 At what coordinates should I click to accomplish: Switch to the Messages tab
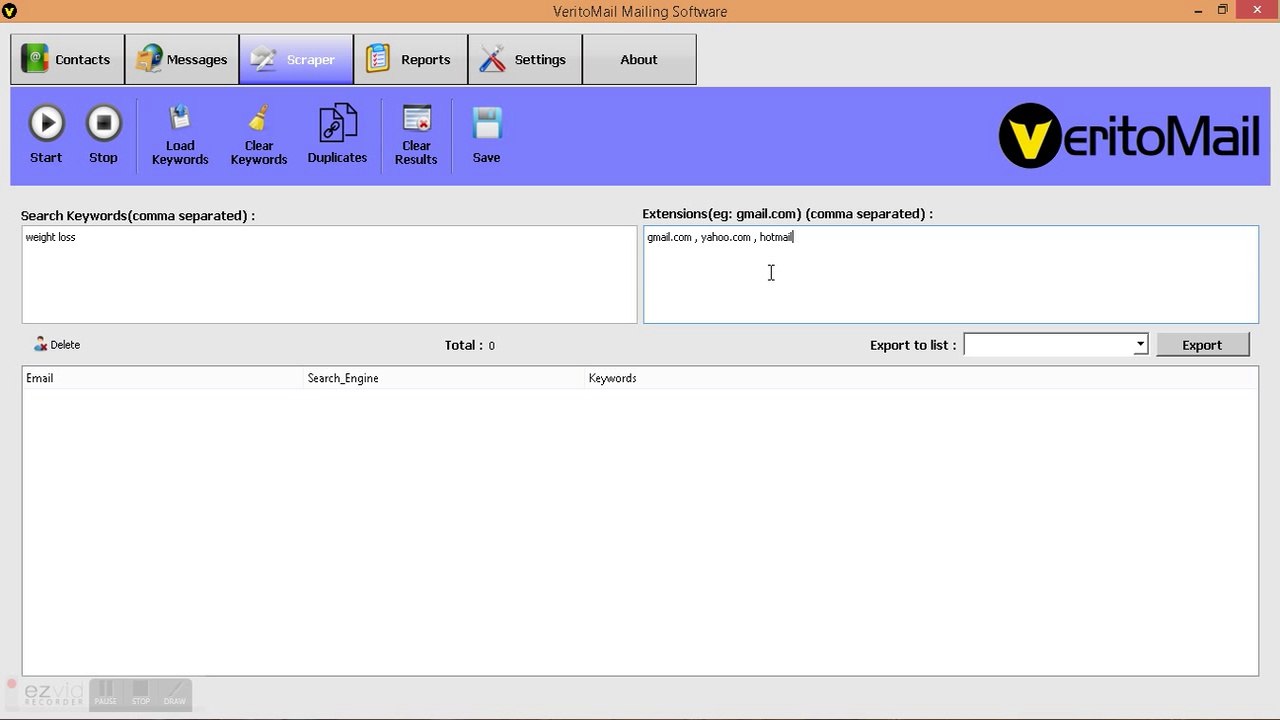coord(182,59)
